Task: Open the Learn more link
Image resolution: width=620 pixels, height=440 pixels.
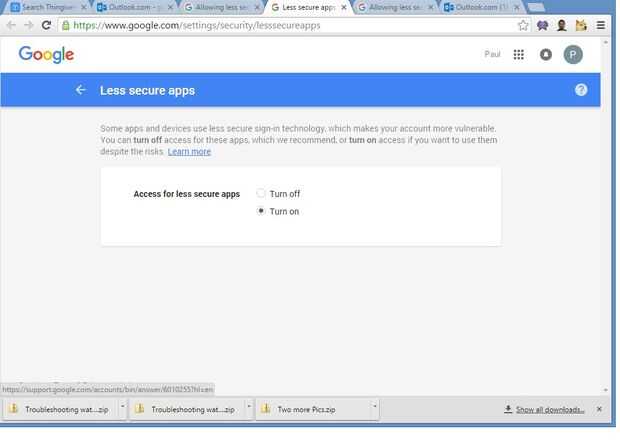Action: [189, 152]
